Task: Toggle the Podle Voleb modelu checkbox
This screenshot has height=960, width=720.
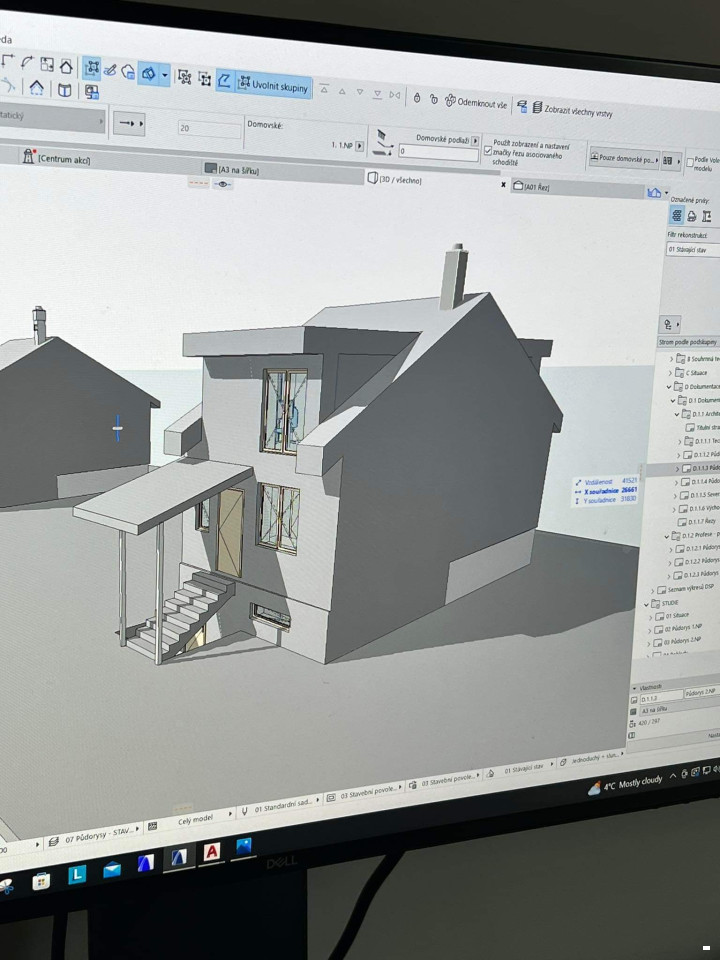Action: [x=690, y=162]
